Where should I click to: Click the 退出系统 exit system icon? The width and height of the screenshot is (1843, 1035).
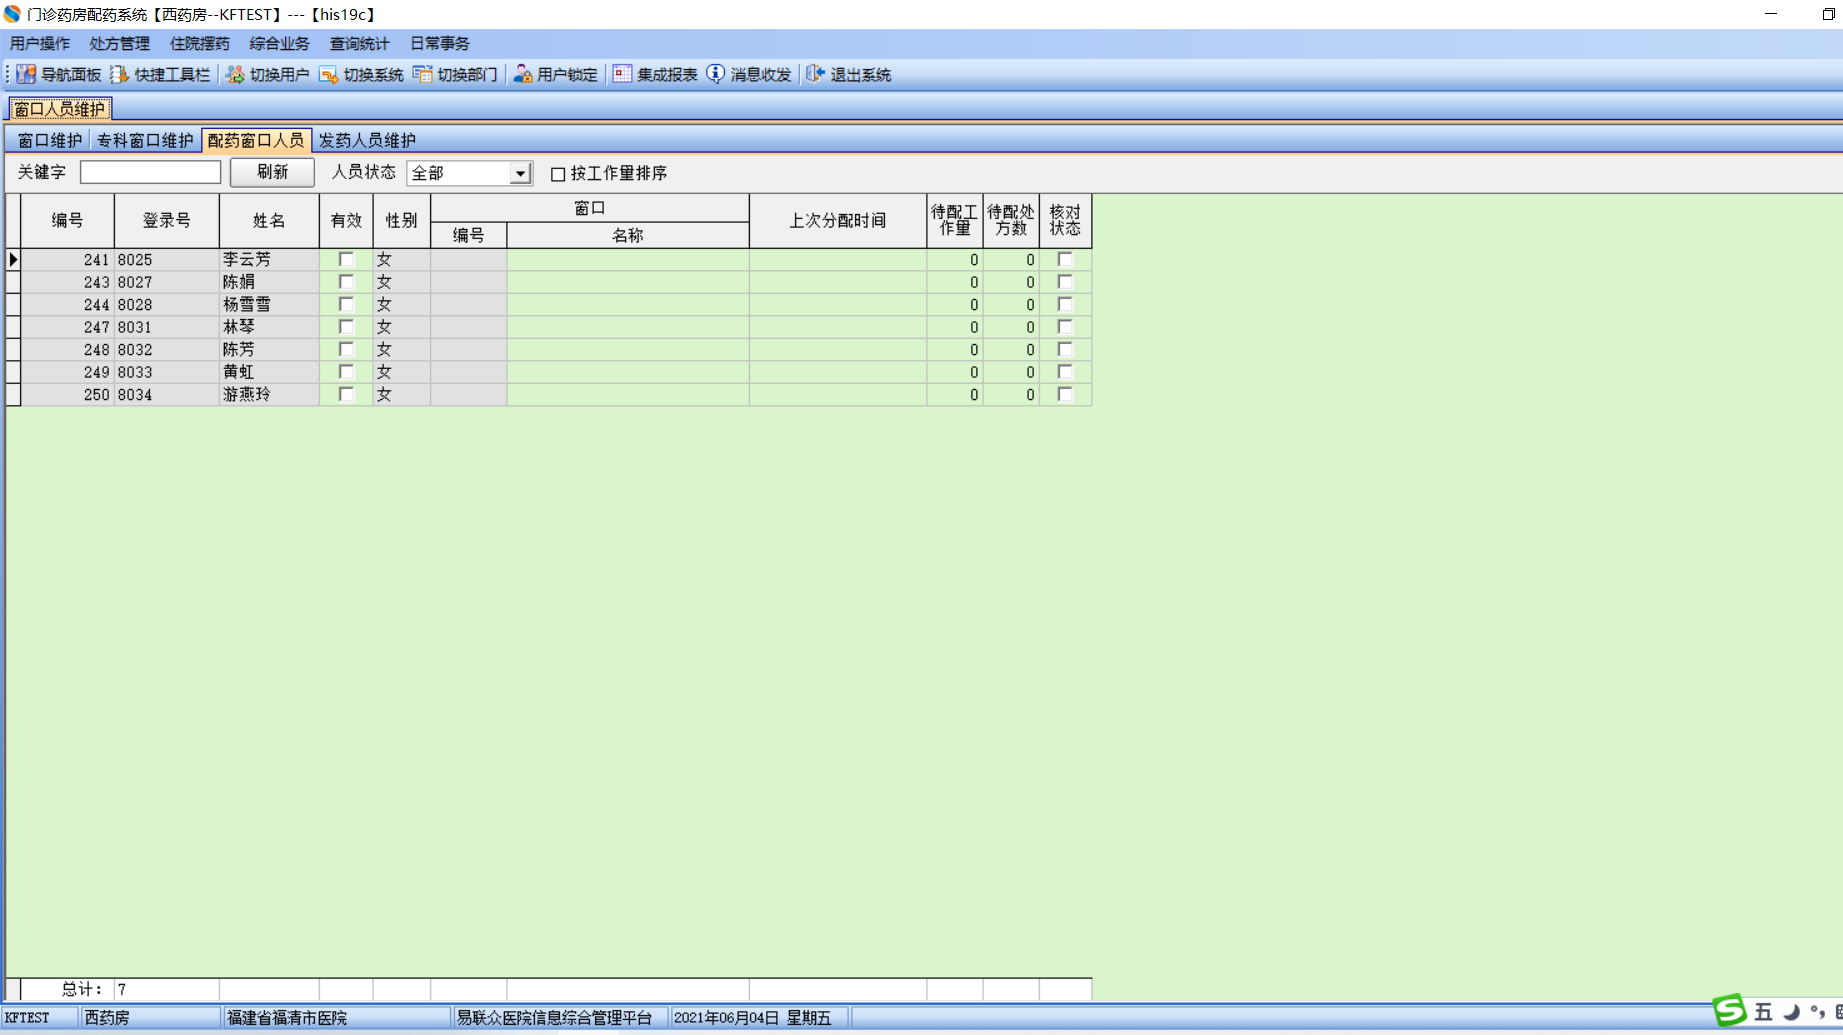pos(815,74)
